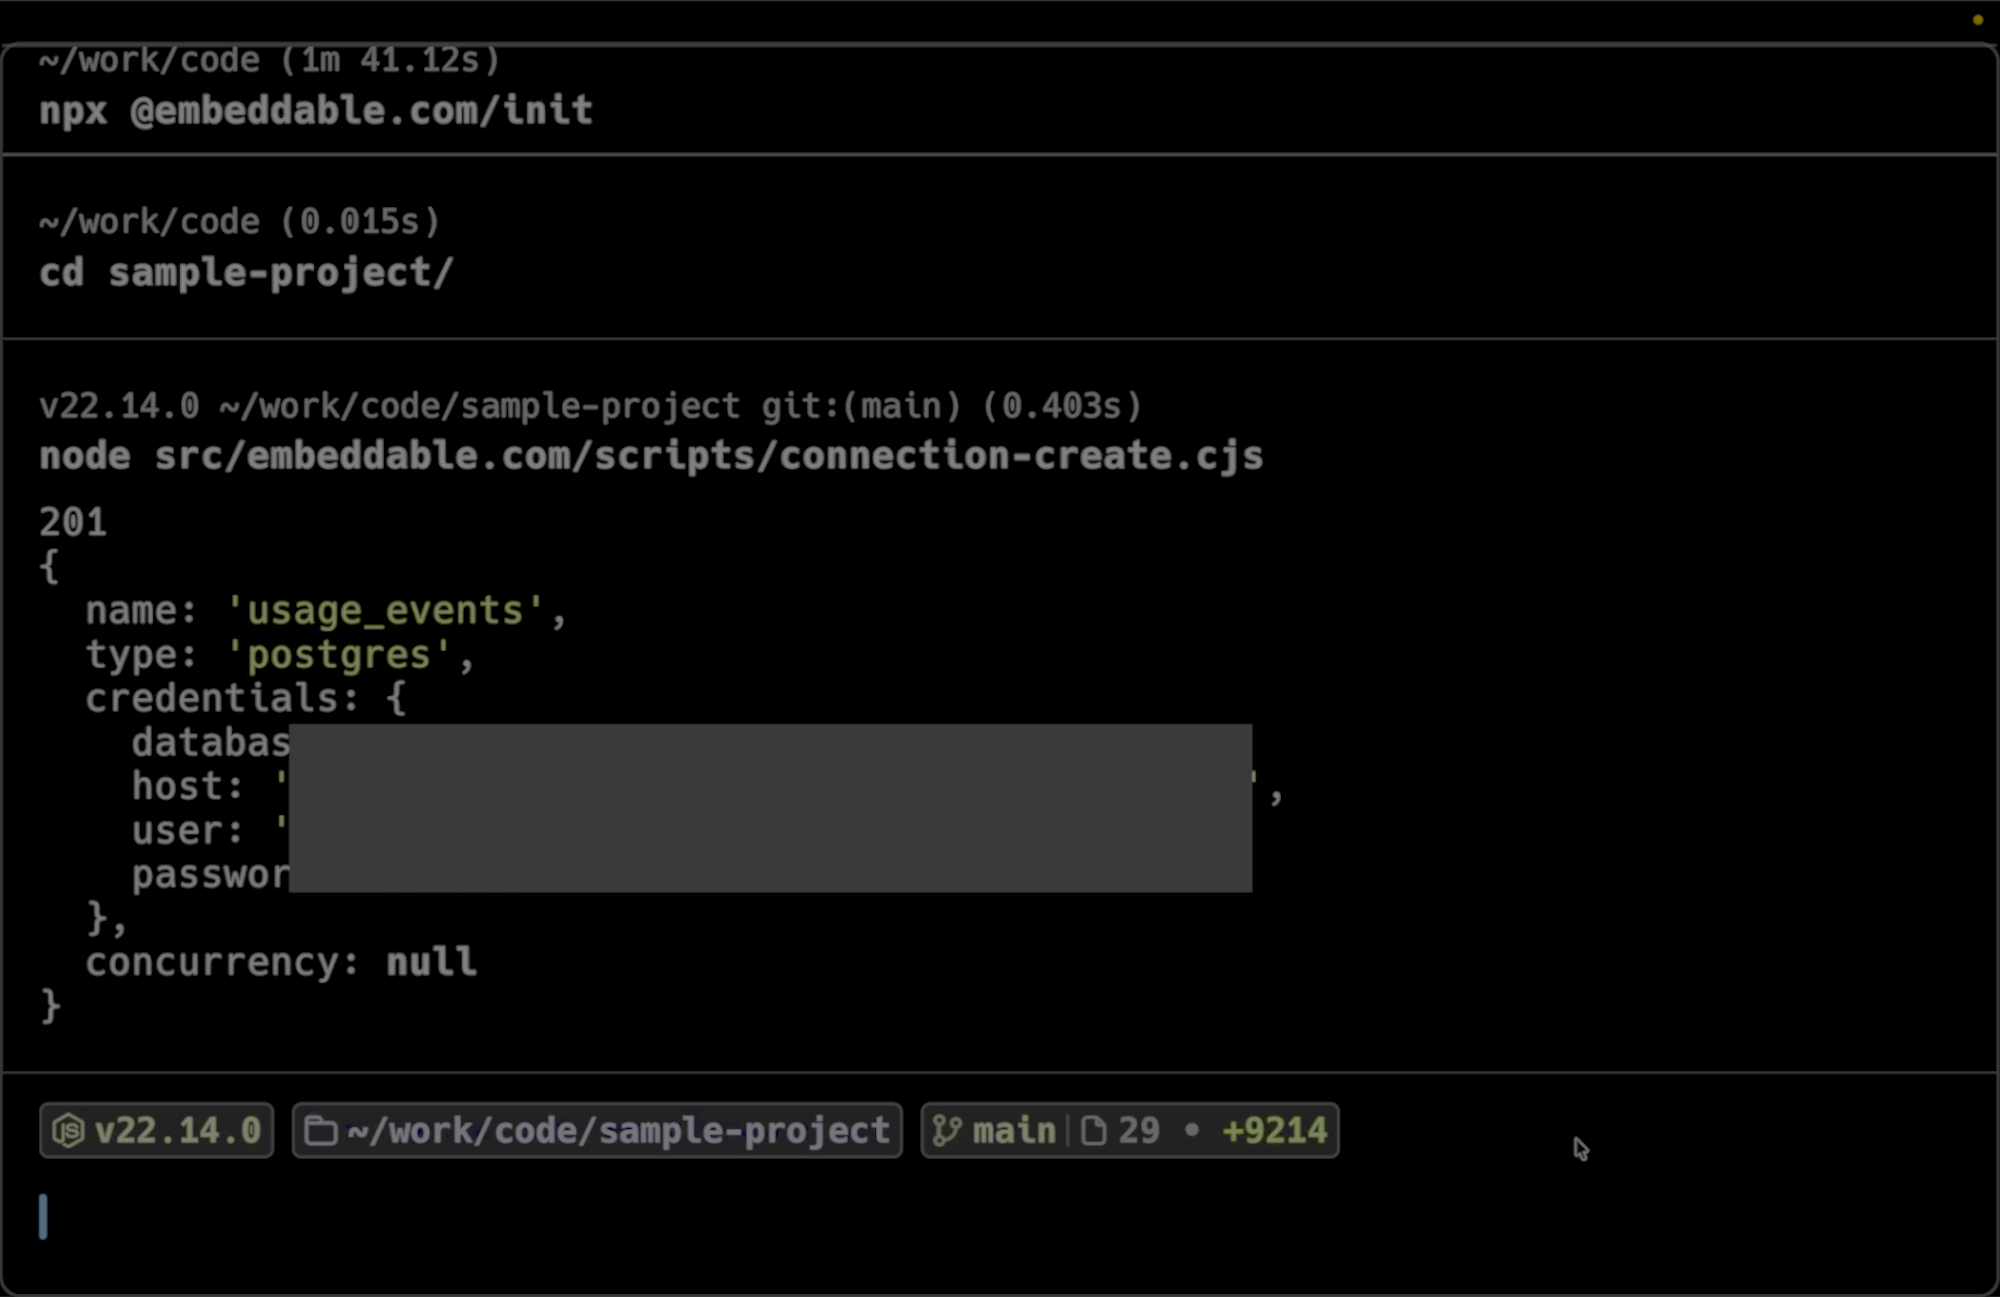Image resolution: width=2000 pixels, height=1297 pixels.
Task: Click the folder icon in directory chip
Action: [320, 1131]
